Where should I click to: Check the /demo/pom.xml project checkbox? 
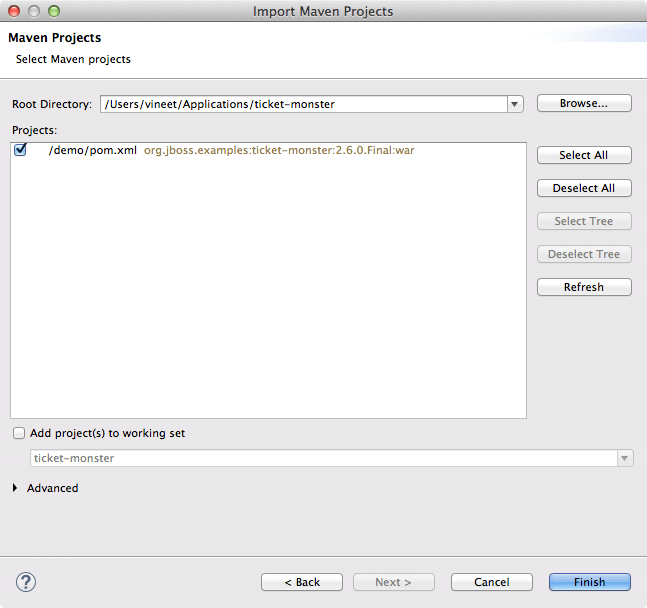click(21, 151)
